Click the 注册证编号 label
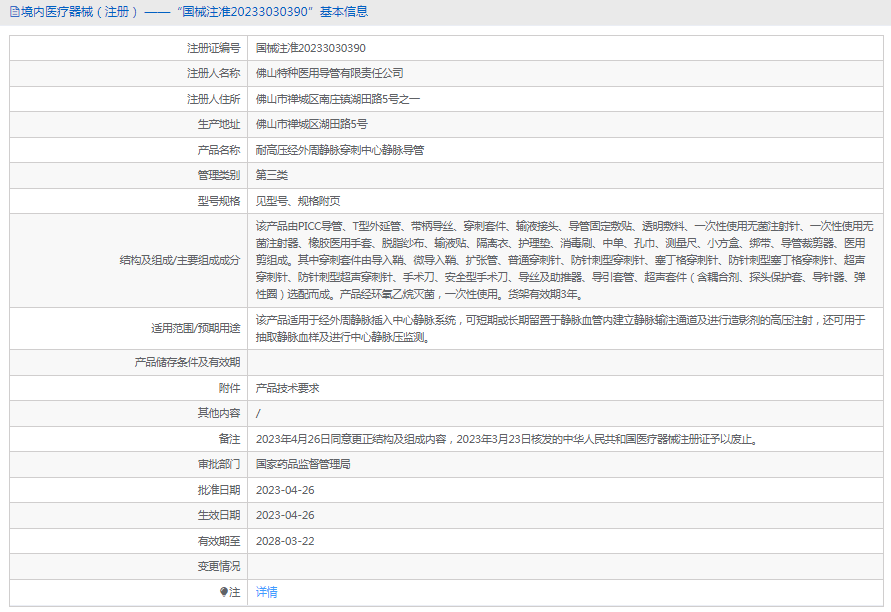Viewport: 891px width, 612px height. pos(214,48)
